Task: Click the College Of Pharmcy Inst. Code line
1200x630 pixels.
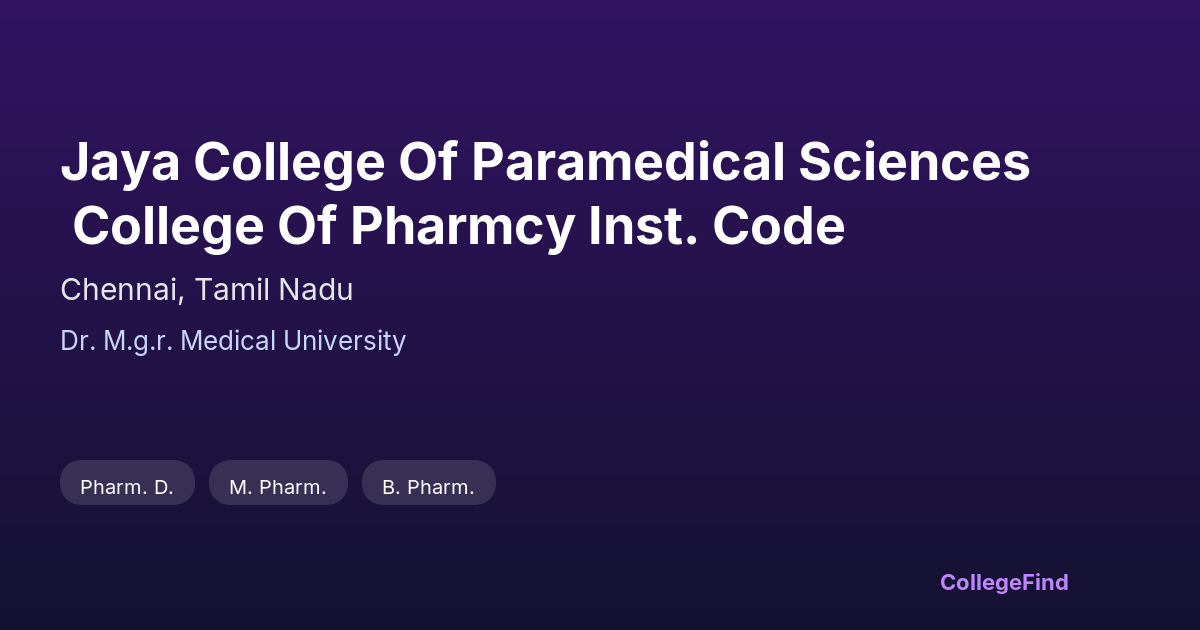Action: (458, 228)
